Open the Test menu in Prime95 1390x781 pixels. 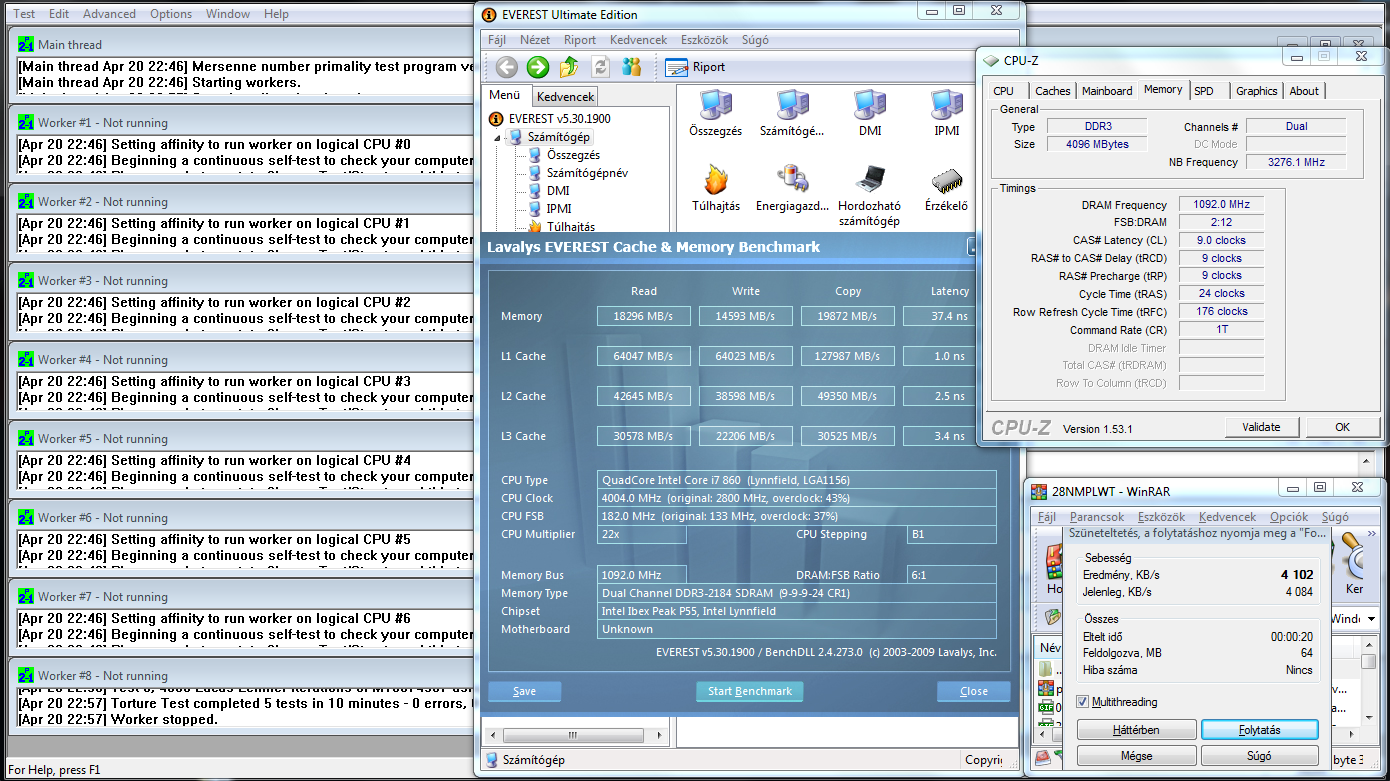pyautogui.click(x=24, y=14)
